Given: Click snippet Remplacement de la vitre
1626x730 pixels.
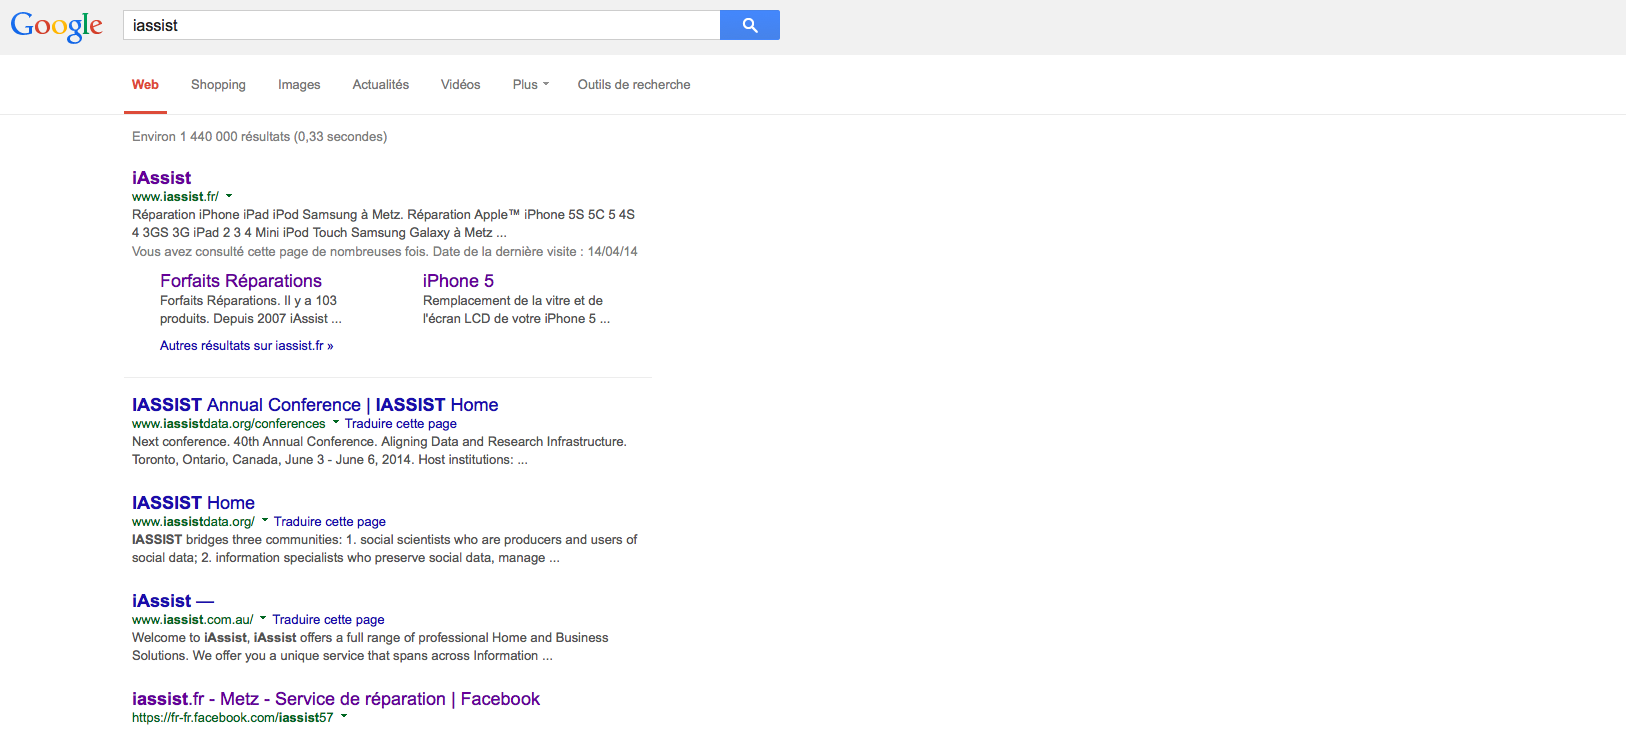Looking at the screenshot, I should click(516, 310).
